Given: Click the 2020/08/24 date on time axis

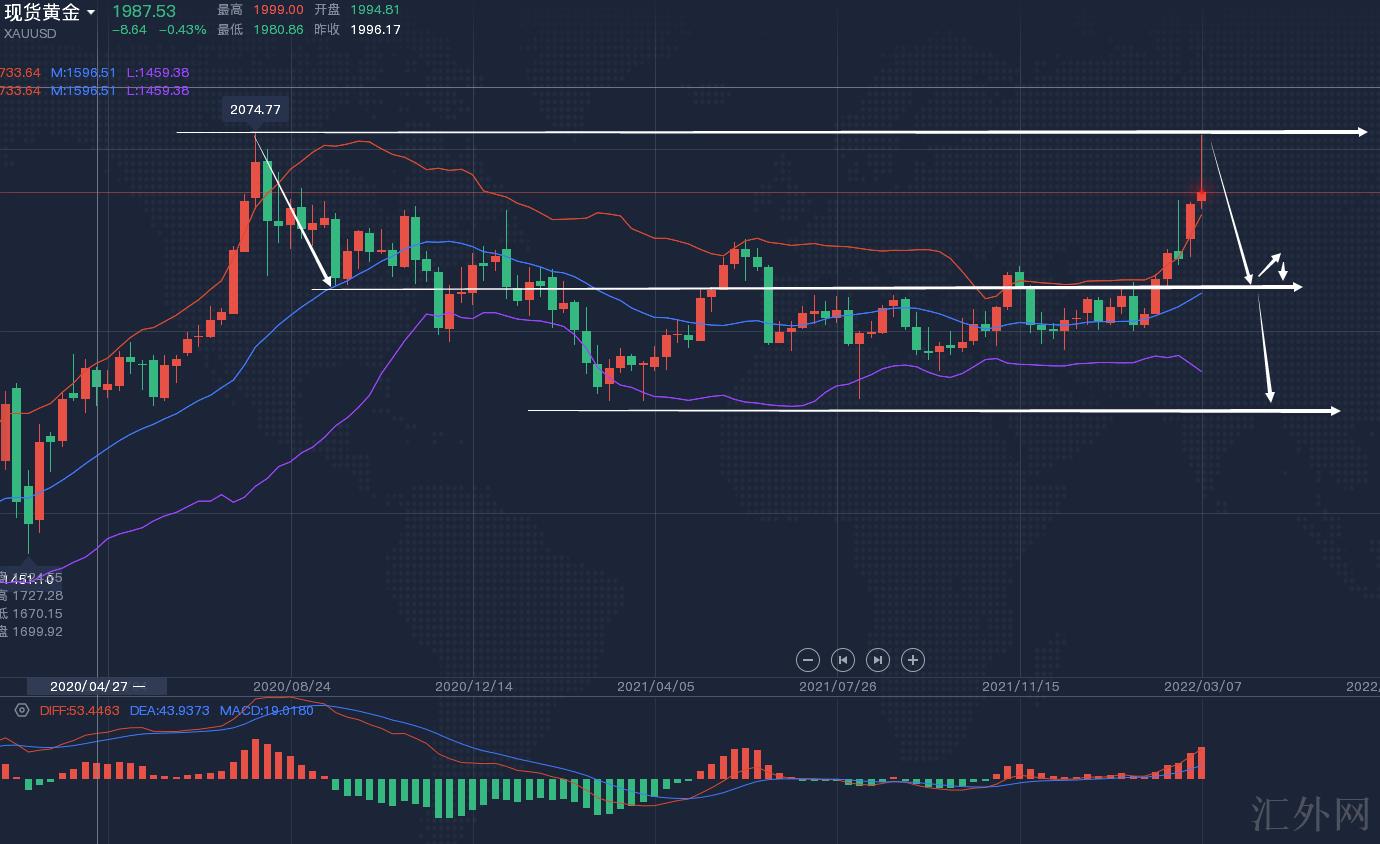Looking at the screenshot, I should point(291,687).
